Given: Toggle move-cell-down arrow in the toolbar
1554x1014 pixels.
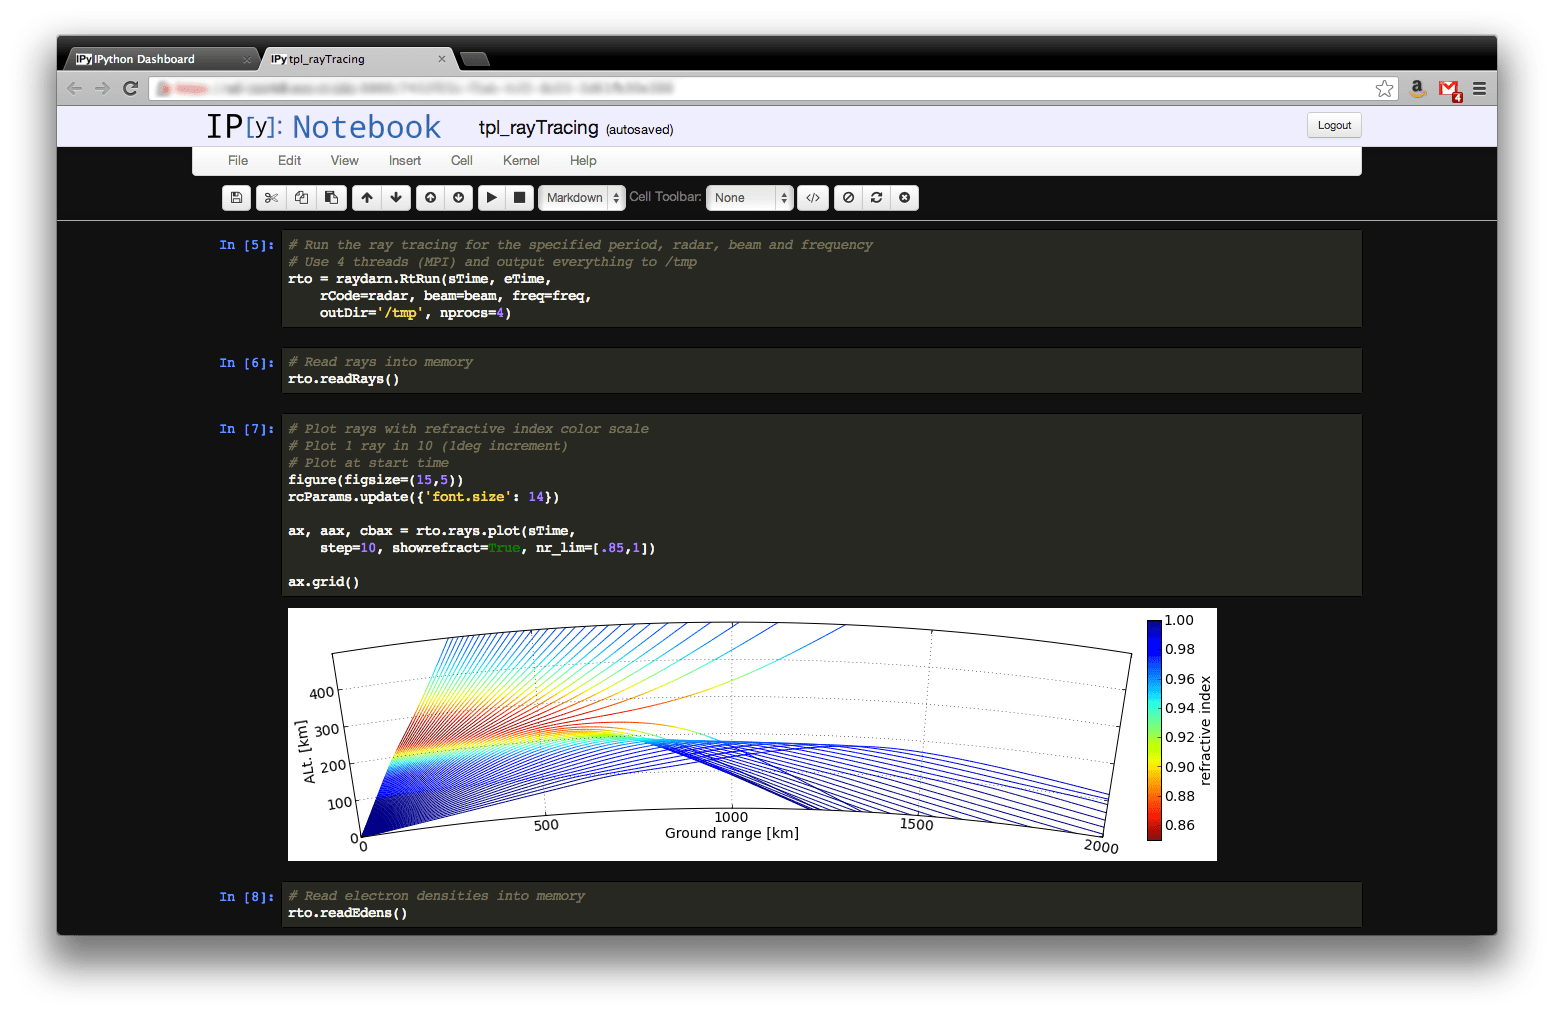Looking at the screenshot, I should coord(396,197).
